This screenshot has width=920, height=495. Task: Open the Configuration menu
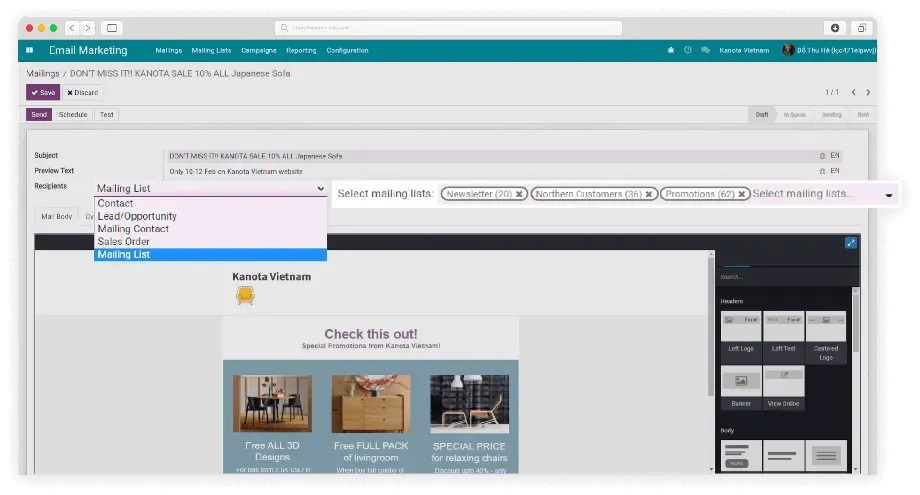coord(347,50)
